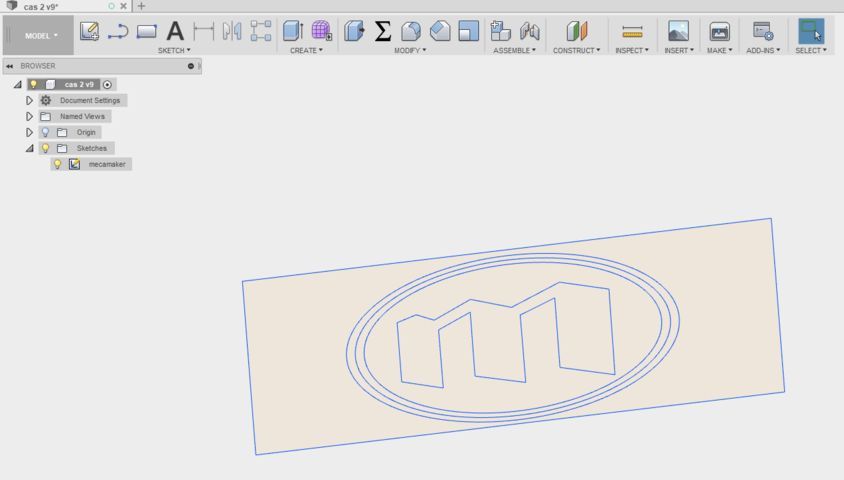This screenshot has height=480, width=844.
Task: Select the Extrude tool
Action: [293, 31]
